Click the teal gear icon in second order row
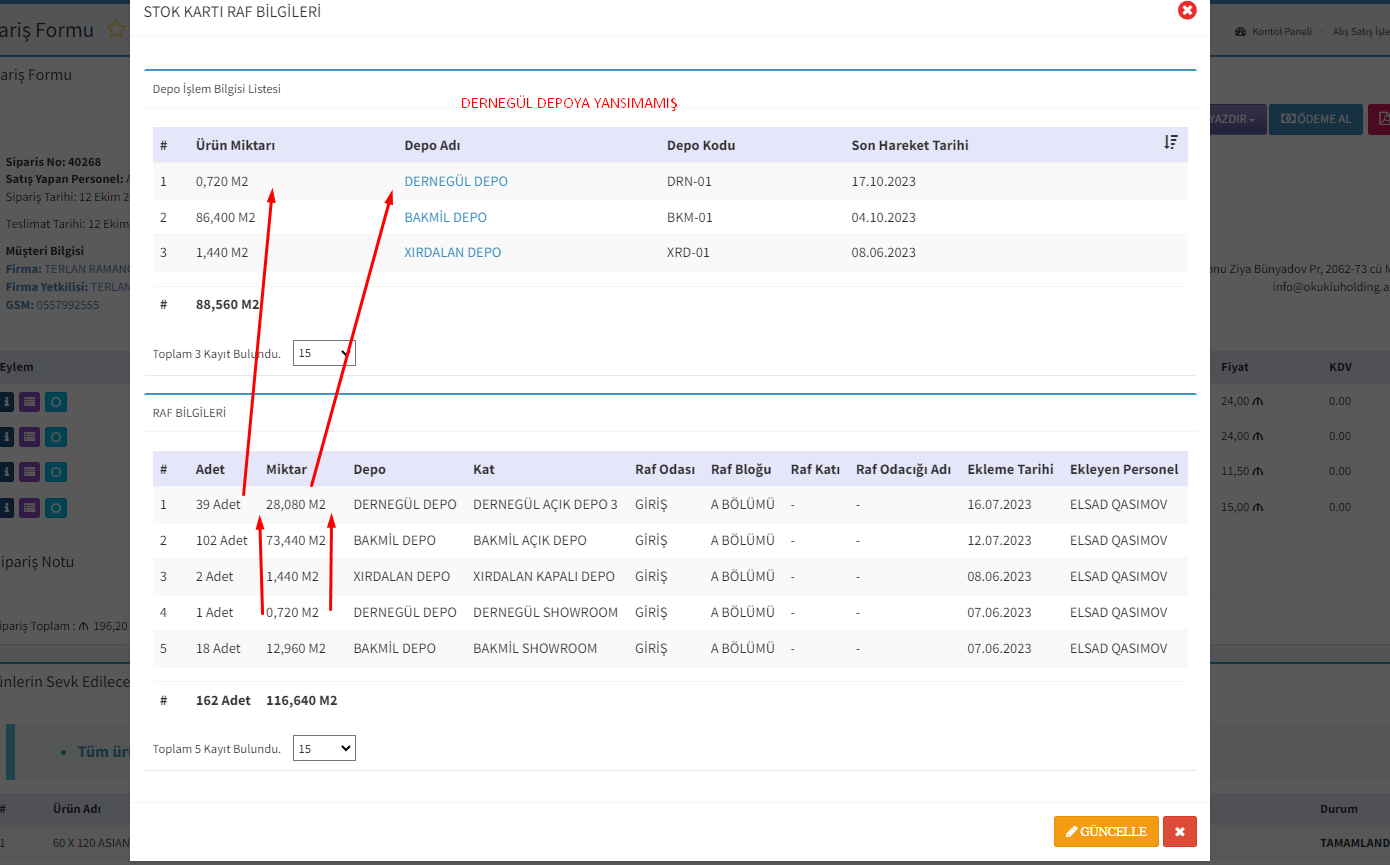Screen dimensions: 1390x865 click(x=56, y=437)
